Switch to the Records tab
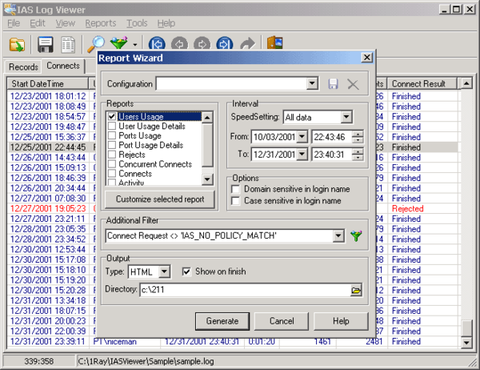 point(23,67)
